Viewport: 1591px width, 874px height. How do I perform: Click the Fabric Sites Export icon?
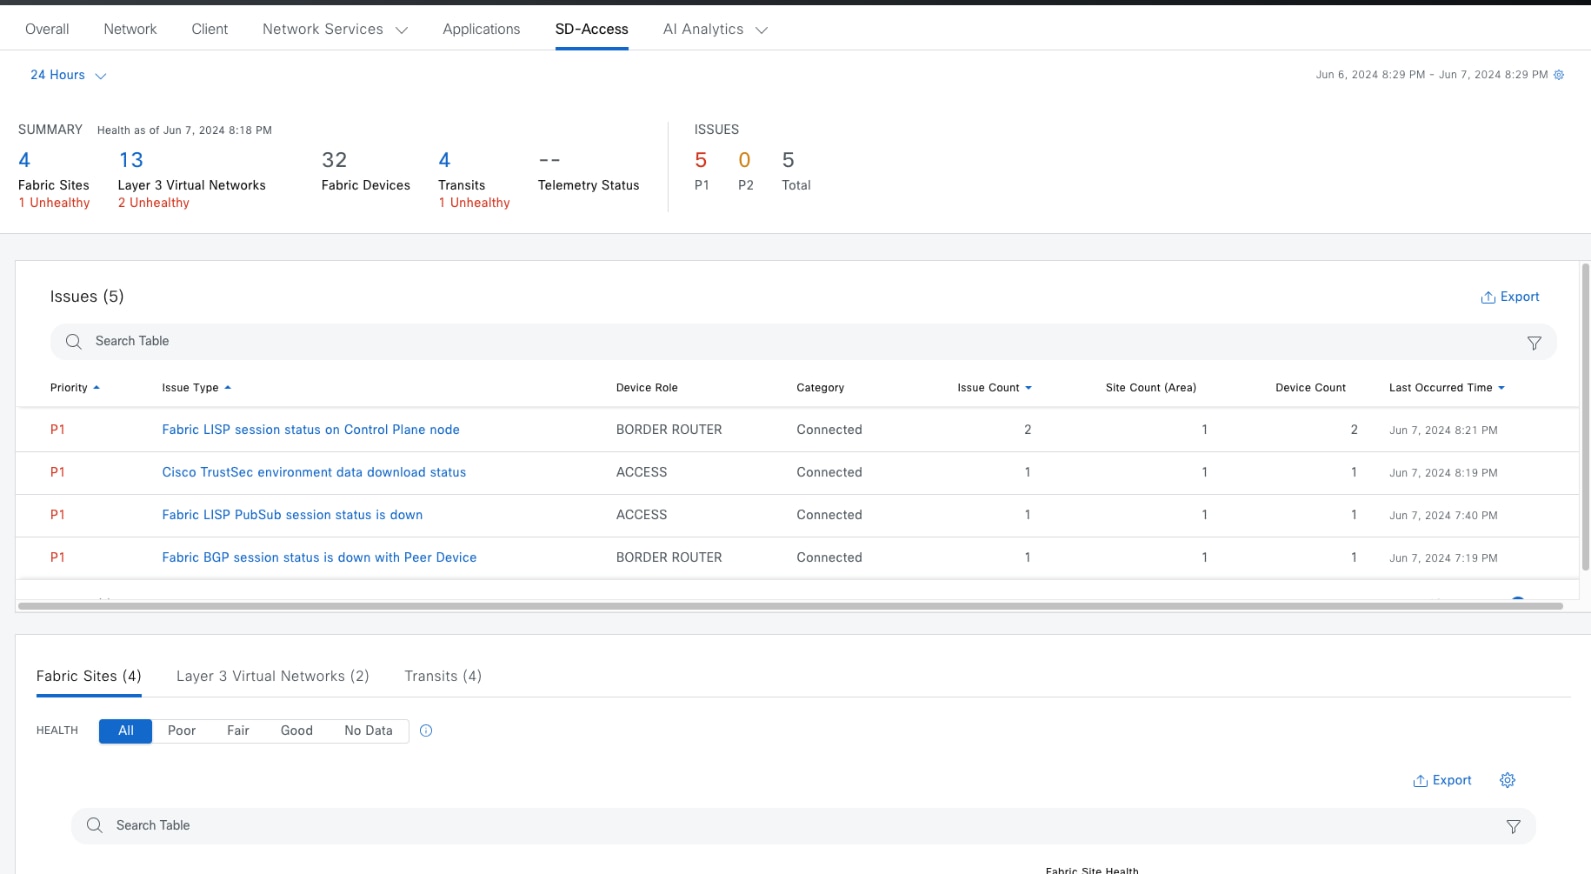1420,781
